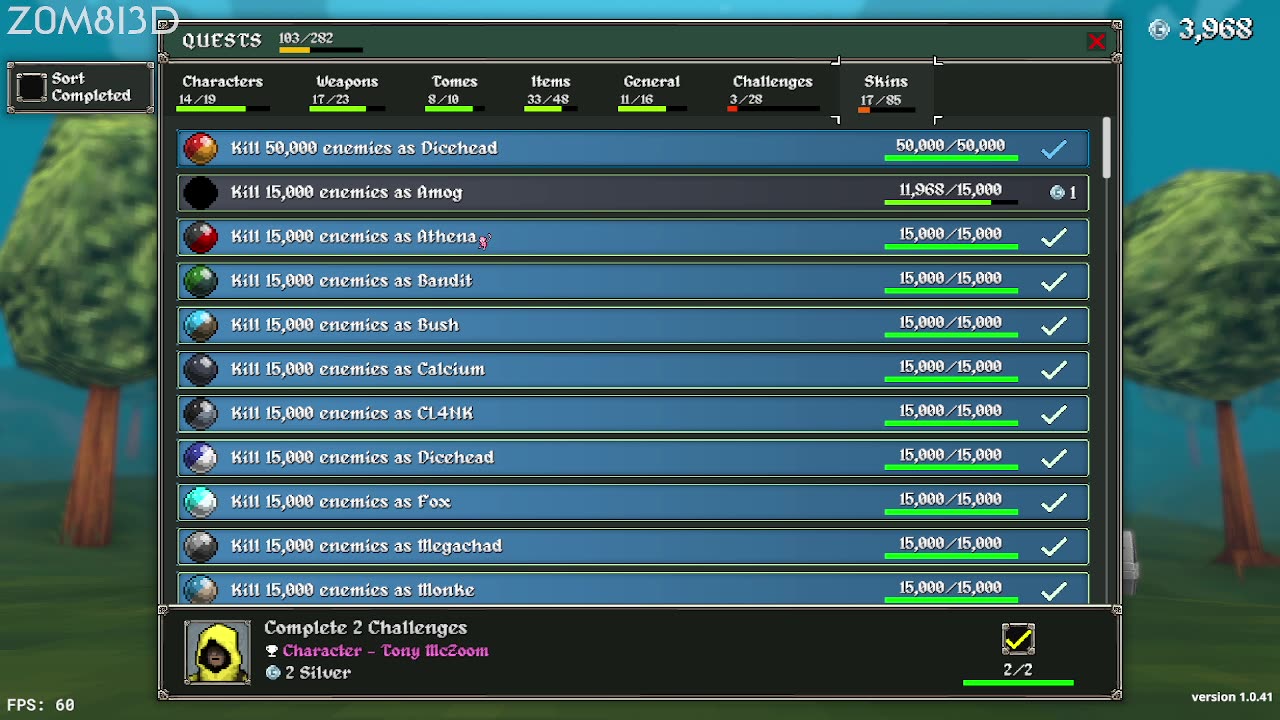This screenshot has width=1280, height=720.
Task: Click the checkmark on the Monke quest
Action: [1054, 590]
